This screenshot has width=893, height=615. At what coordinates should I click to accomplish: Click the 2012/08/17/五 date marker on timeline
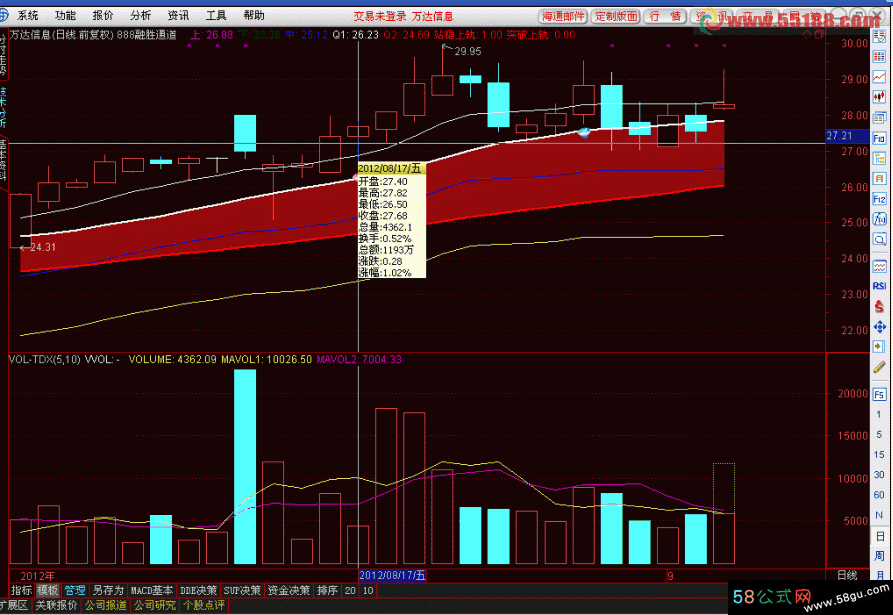click(x=392, y=575)
